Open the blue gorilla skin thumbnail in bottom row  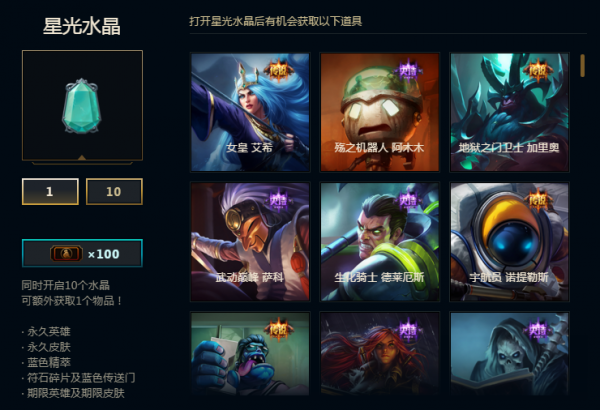click(x=250, y=353)
